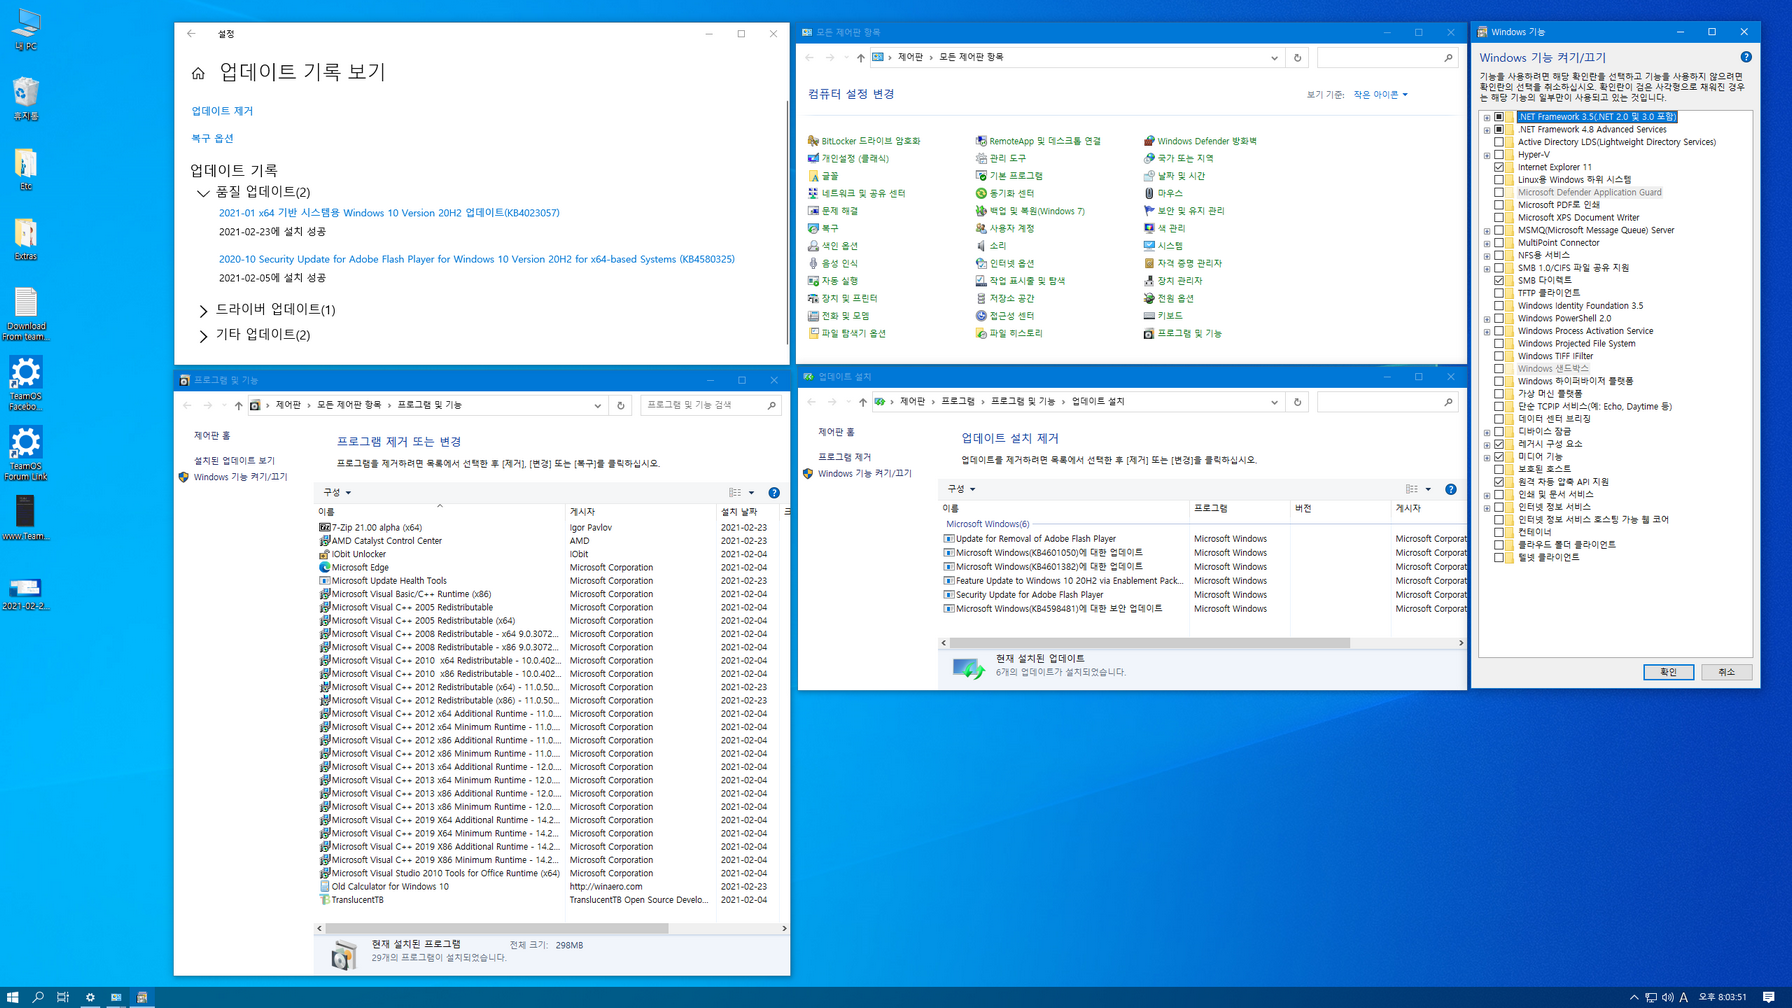
Task: Open 소리 sound item in Control Panel
Action: (991, 246)
